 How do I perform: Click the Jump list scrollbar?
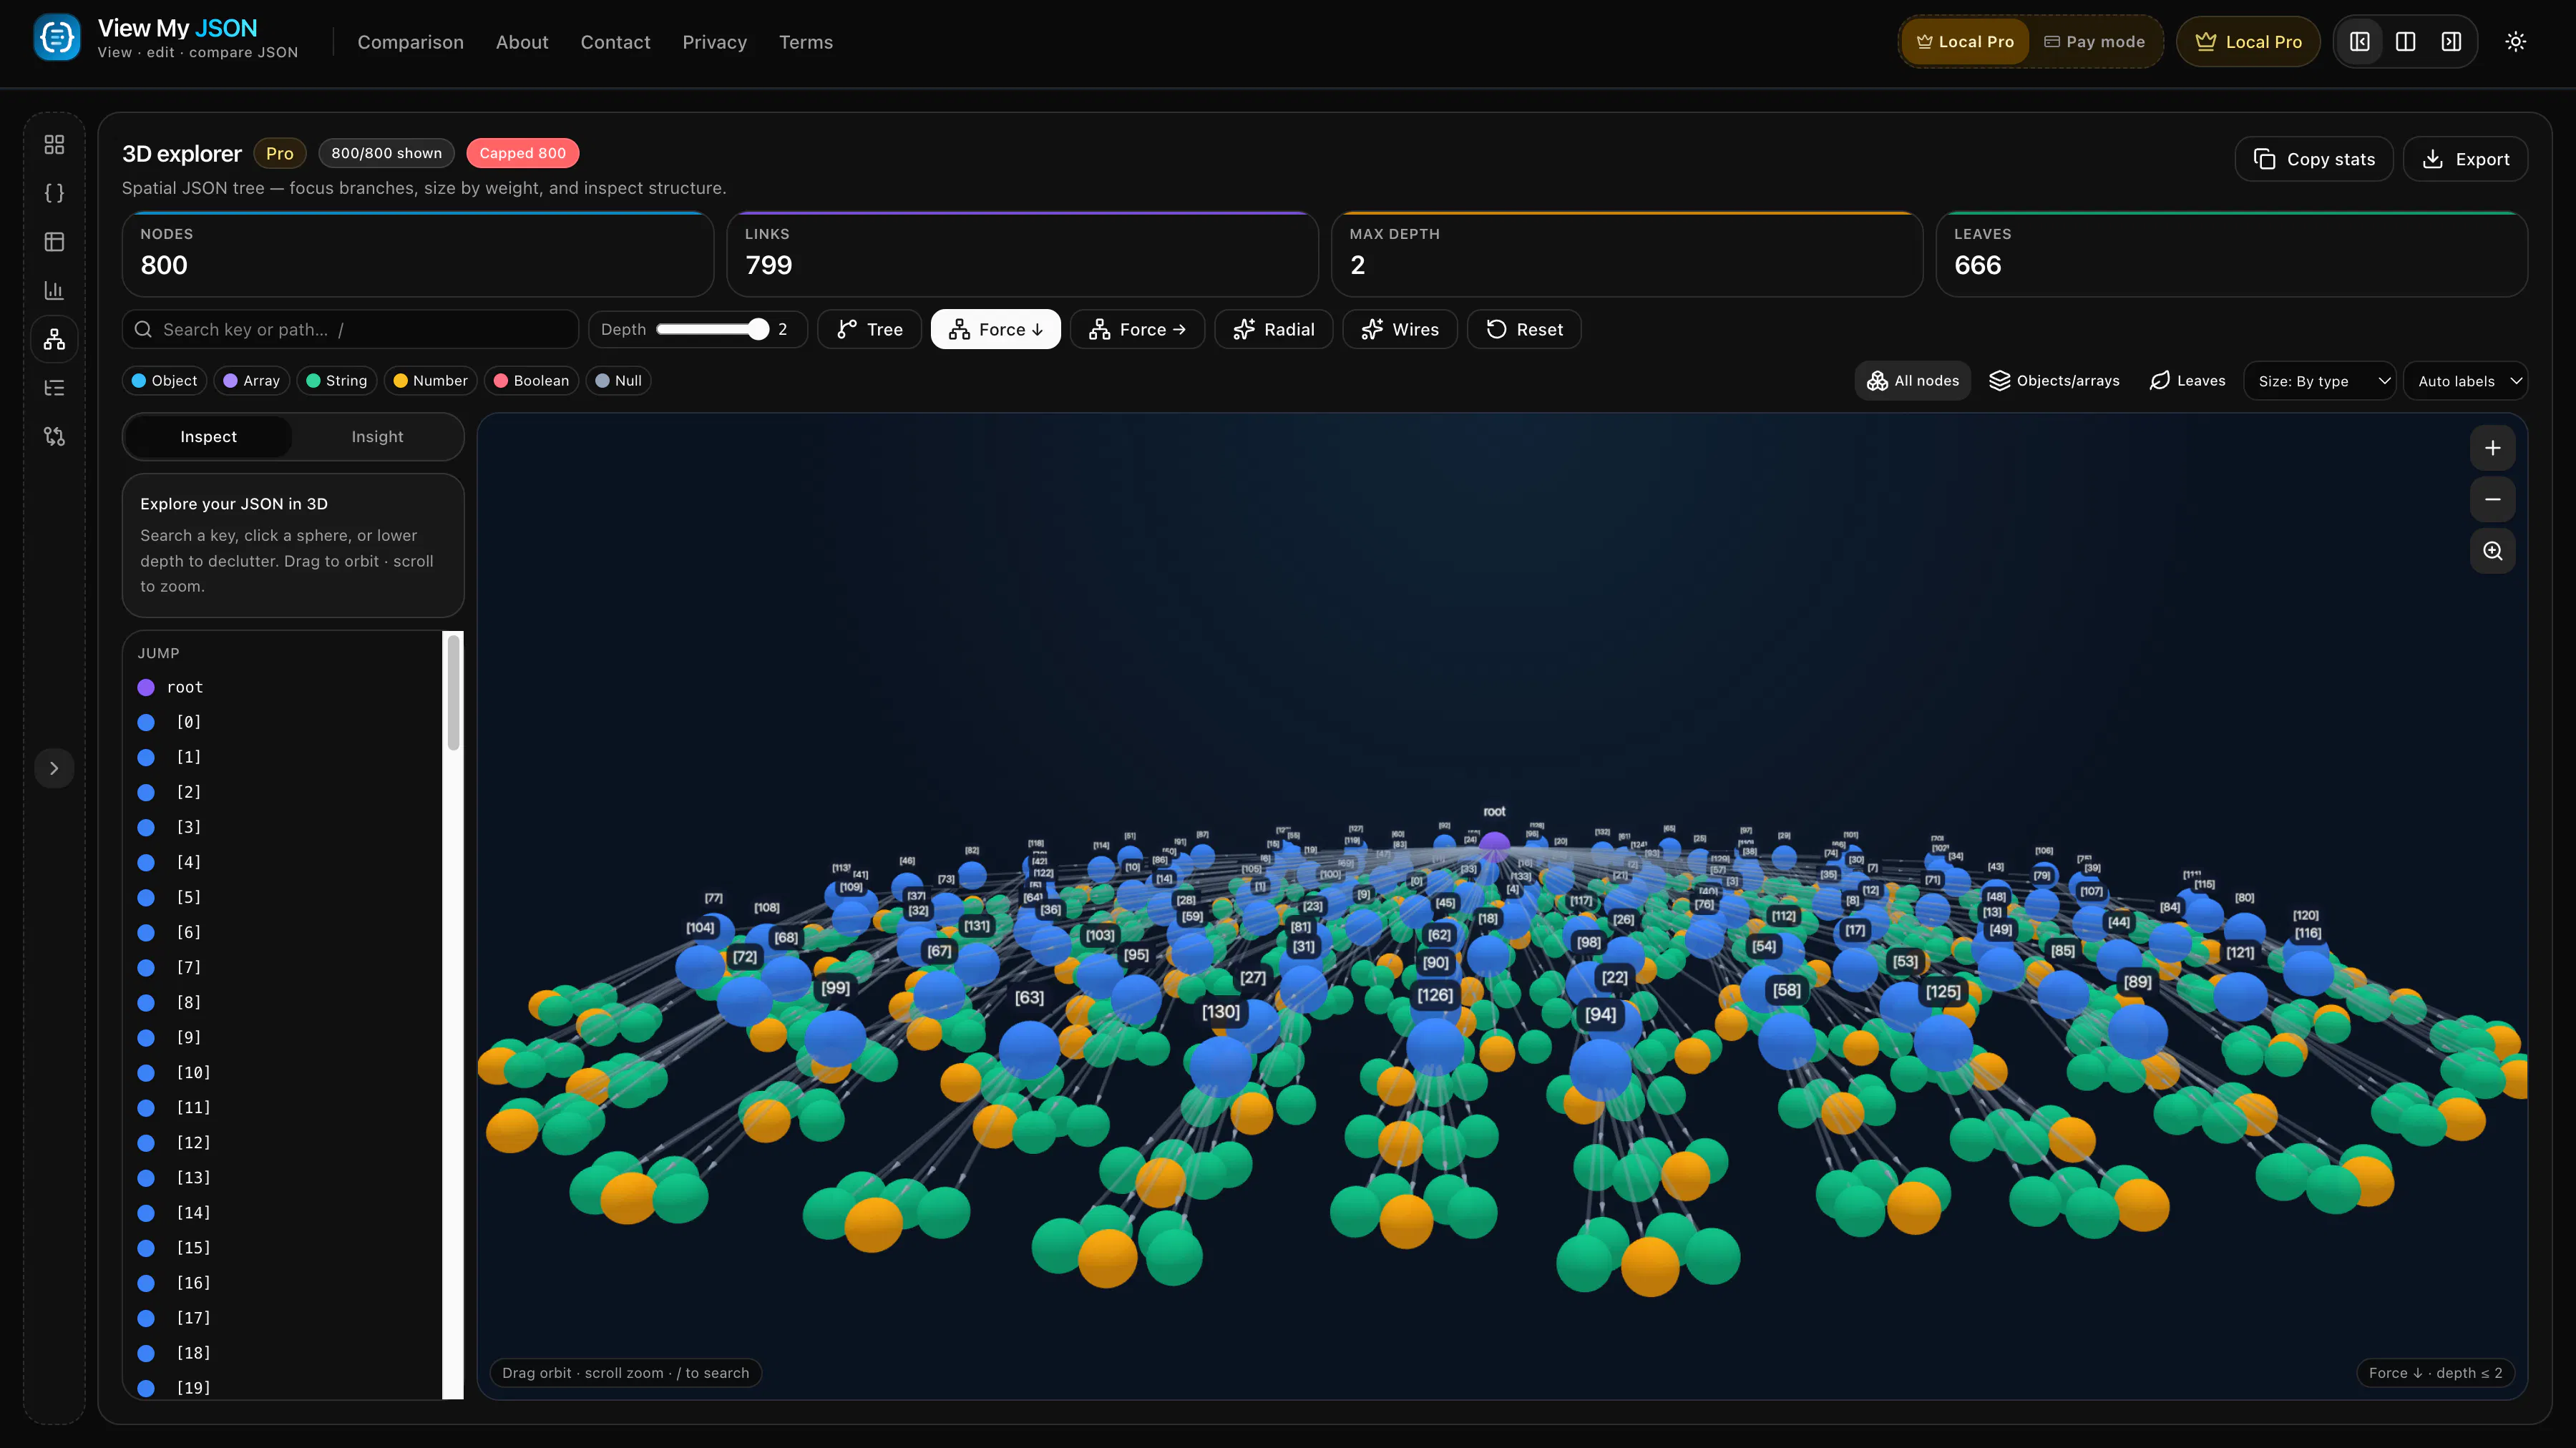click(x=454, y=692)
